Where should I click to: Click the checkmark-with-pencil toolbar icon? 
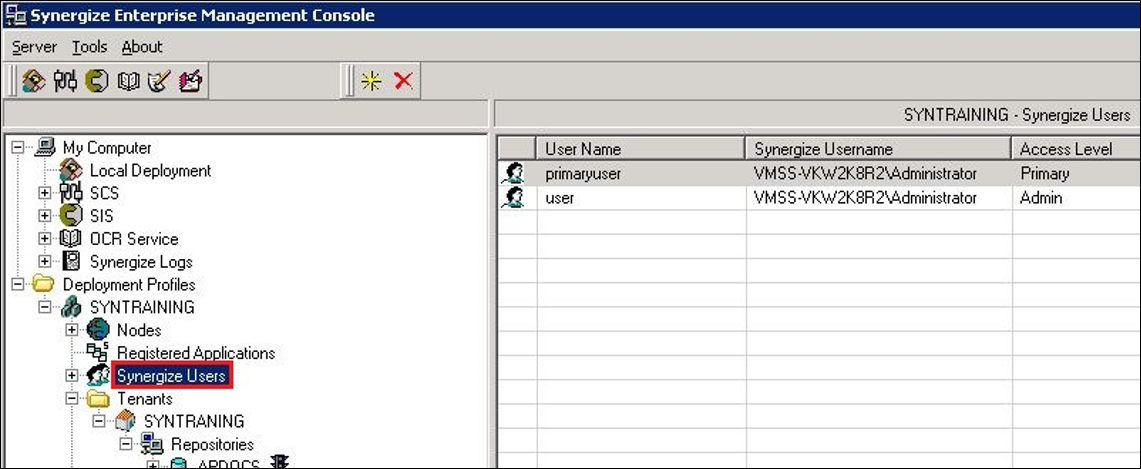click(x=159, y=81)
